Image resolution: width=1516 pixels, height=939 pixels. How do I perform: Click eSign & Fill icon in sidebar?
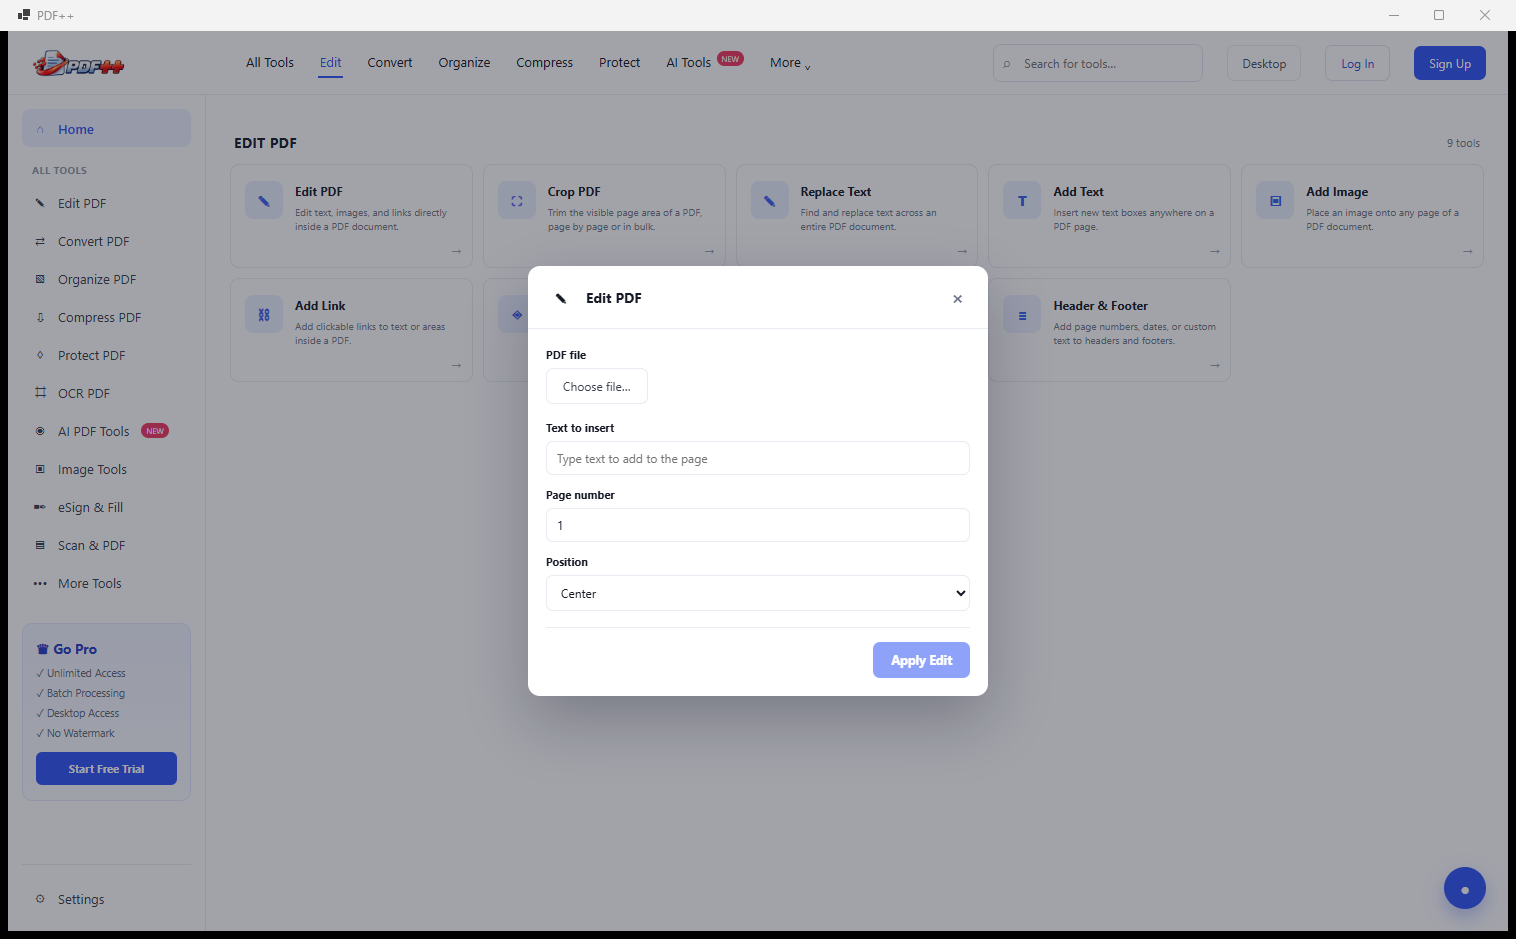(40, 507)
